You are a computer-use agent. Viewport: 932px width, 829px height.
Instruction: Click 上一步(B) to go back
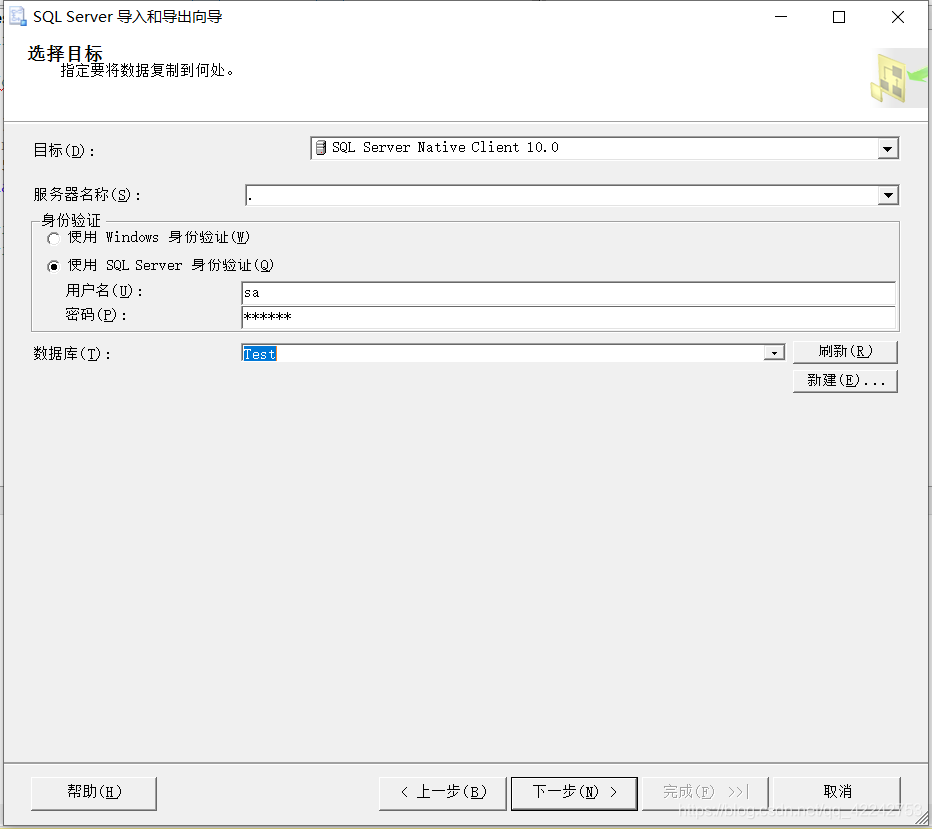(x=442, y=792)
